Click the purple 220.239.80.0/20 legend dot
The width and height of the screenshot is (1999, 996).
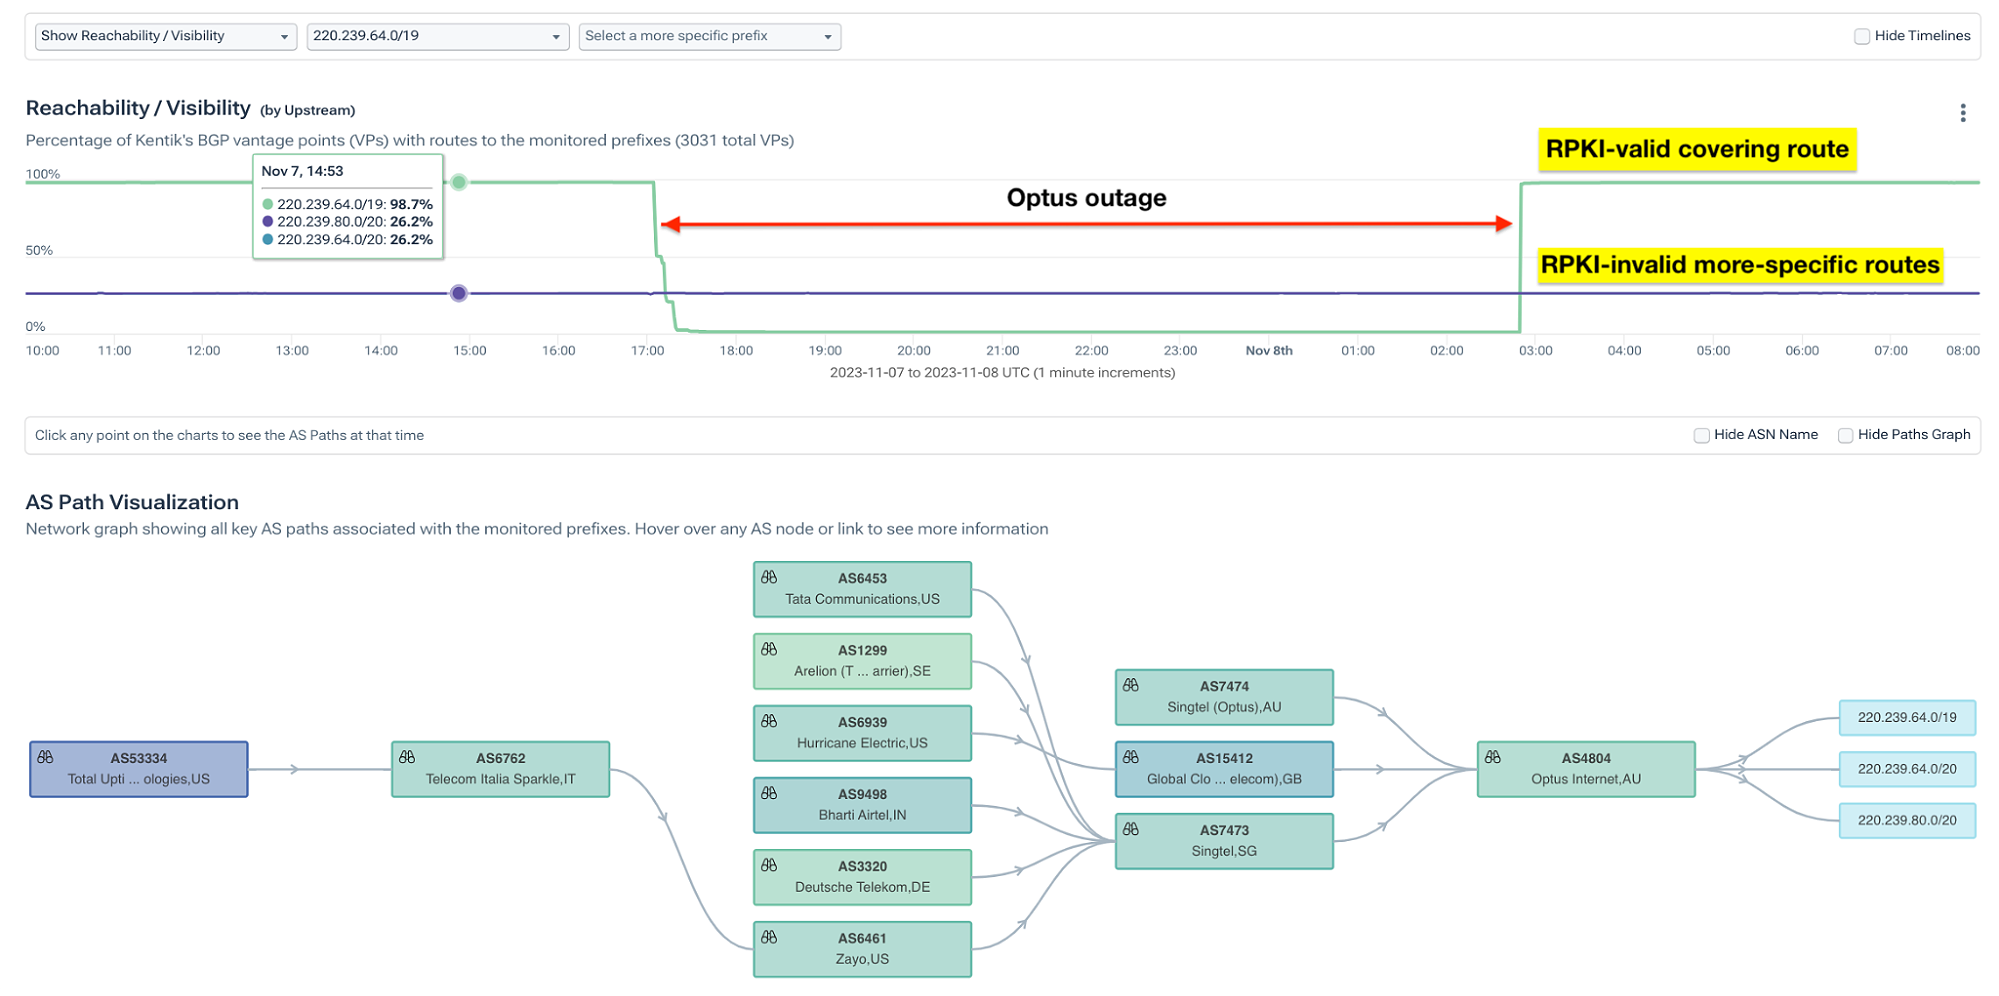pos(268,222)
